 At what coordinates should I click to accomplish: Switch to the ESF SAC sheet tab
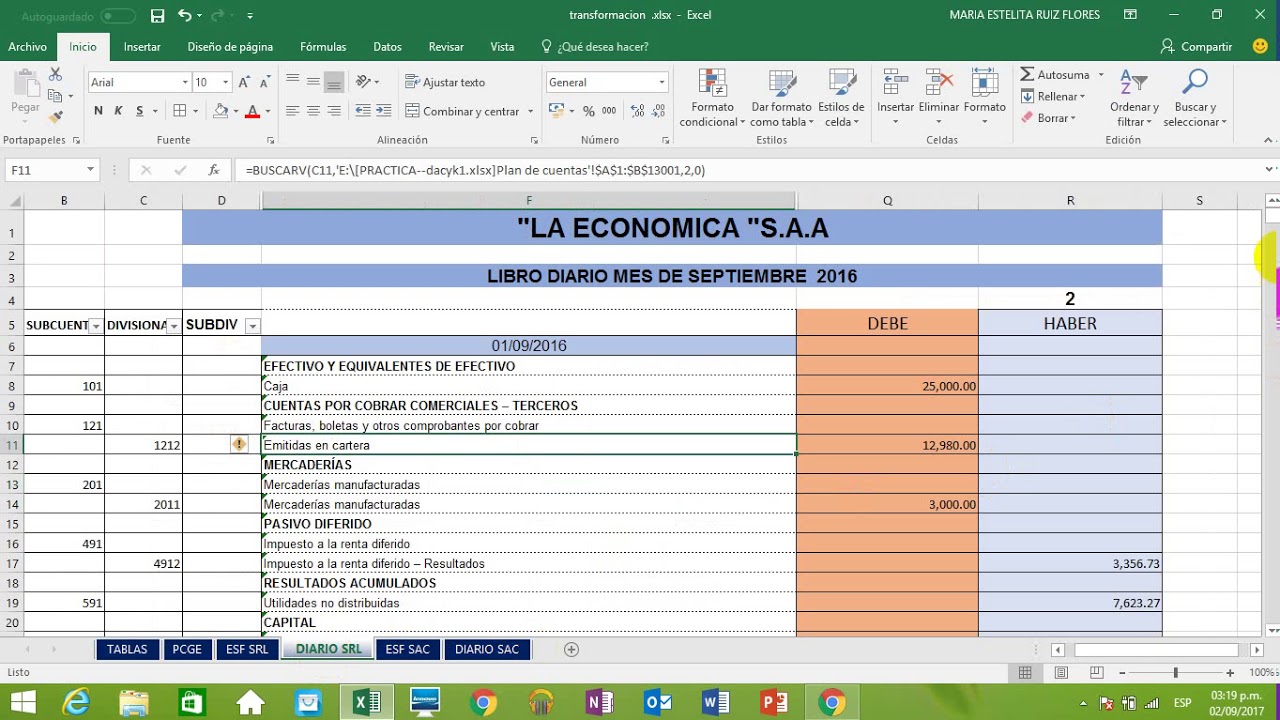click(x=407, y=649)
